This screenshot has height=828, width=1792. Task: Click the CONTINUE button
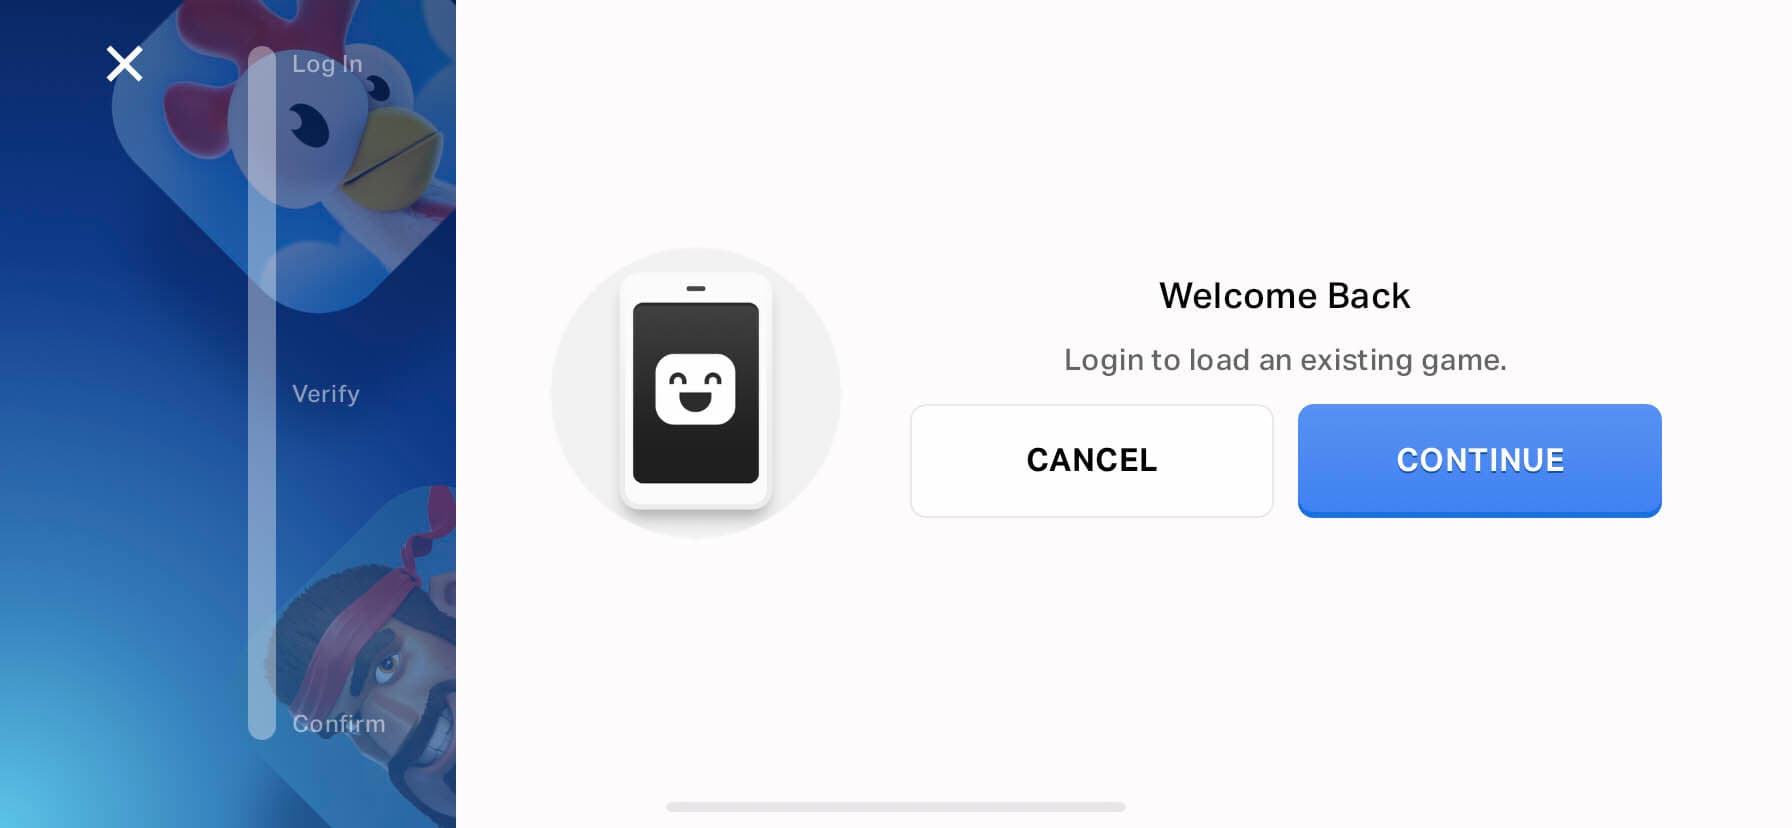coord(1480,460)
